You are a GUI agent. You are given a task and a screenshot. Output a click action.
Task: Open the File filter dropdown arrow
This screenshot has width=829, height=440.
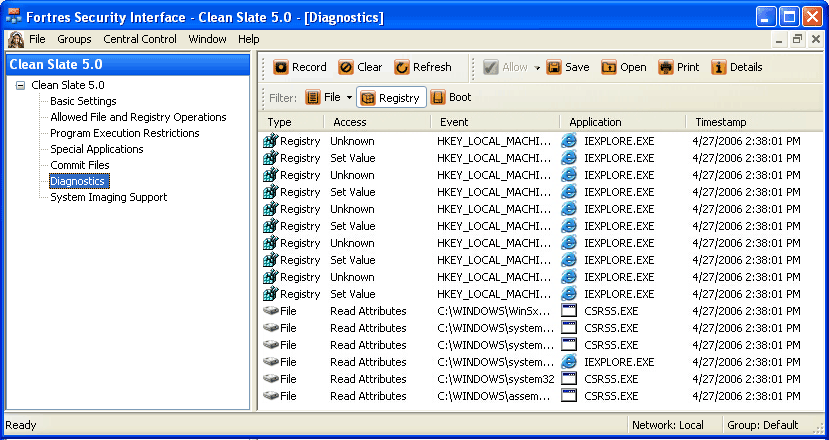pos(349,98)
